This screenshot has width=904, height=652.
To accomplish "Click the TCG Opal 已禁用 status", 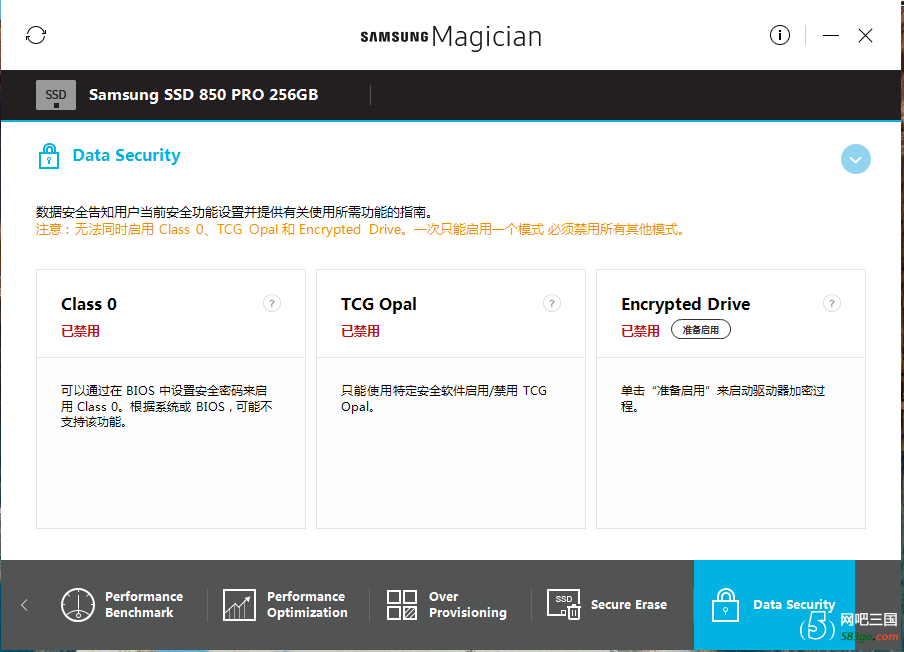I will tap(360, 331).
